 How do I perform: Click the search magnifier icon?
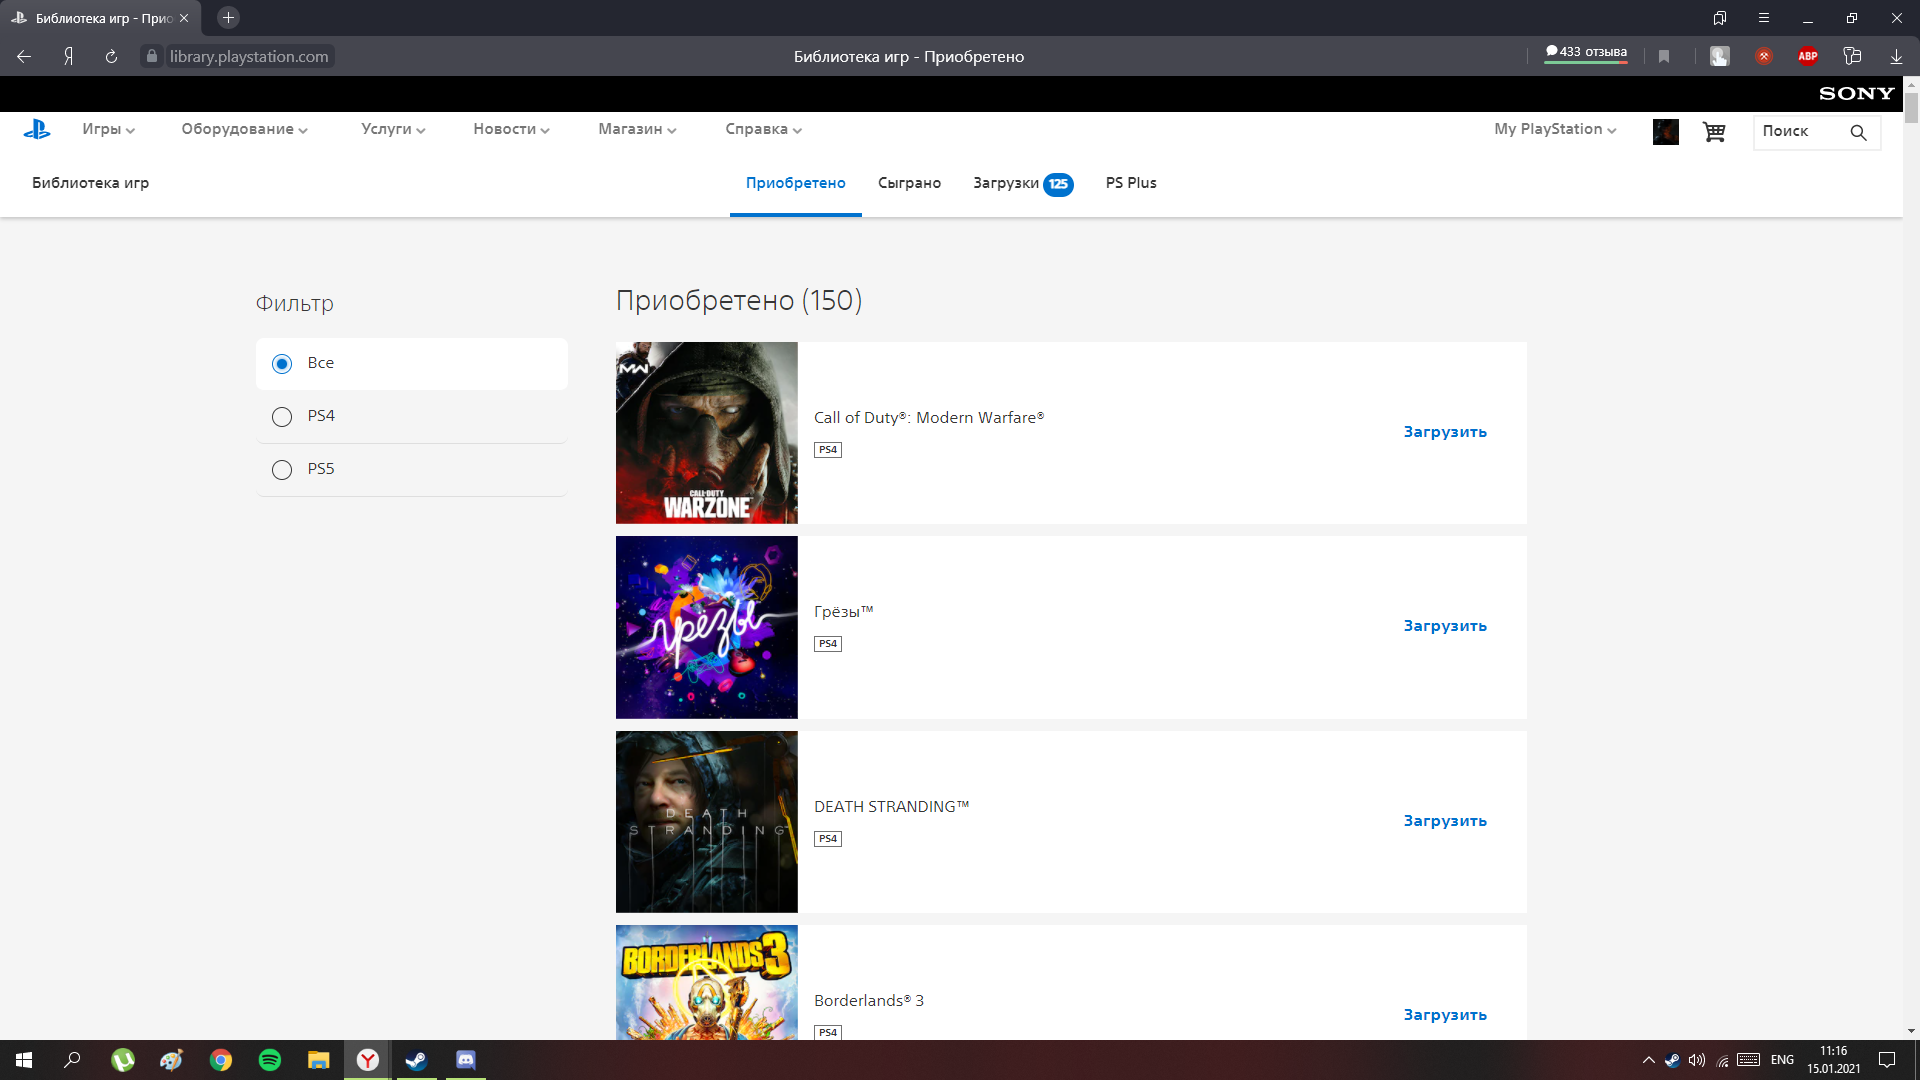click(x=1858, y=132)
